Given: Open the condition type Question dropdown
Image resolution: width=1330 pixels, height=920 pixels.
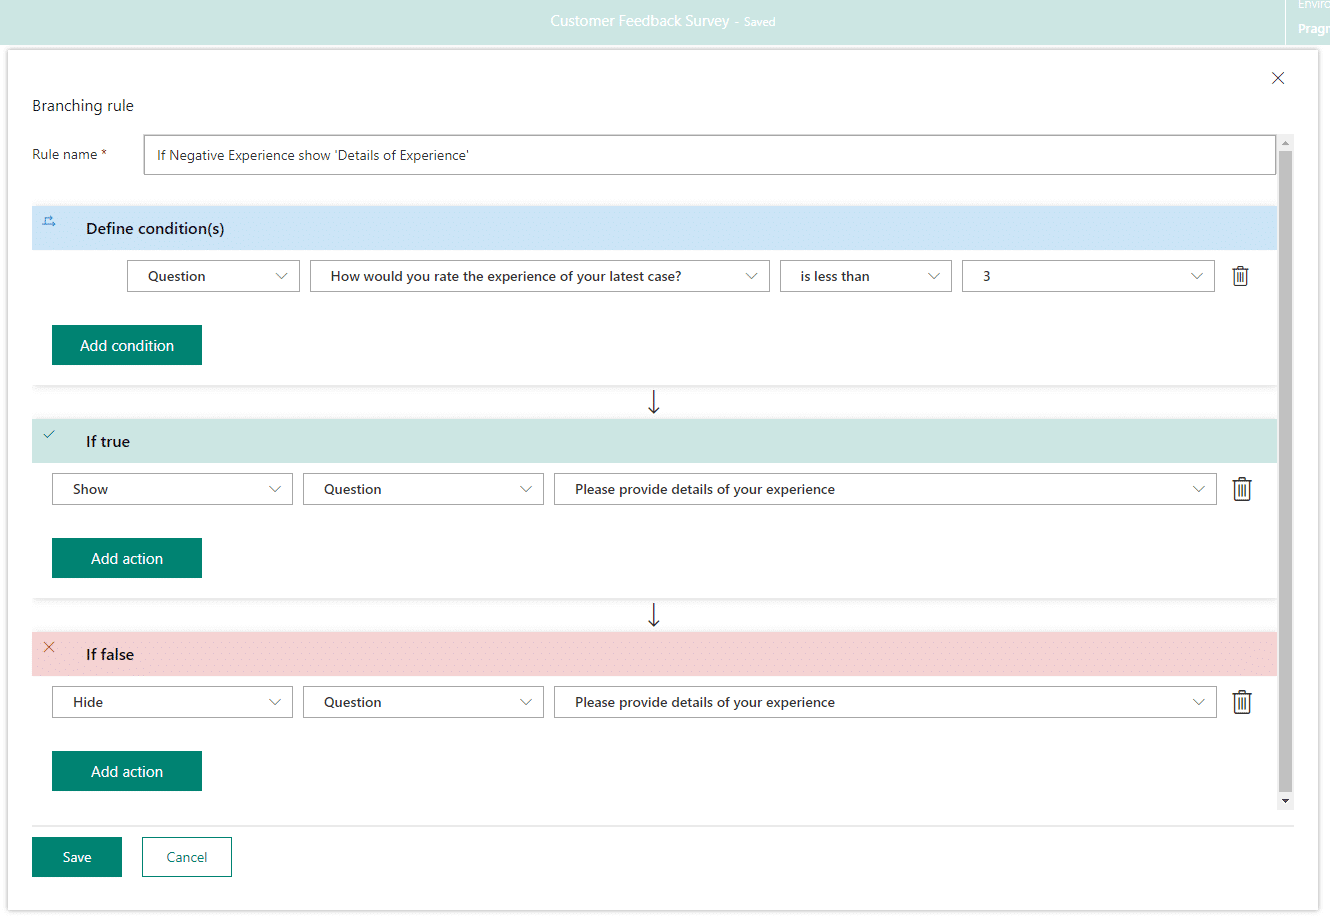Looking at the screenshot, I should (x=213, y=276).
